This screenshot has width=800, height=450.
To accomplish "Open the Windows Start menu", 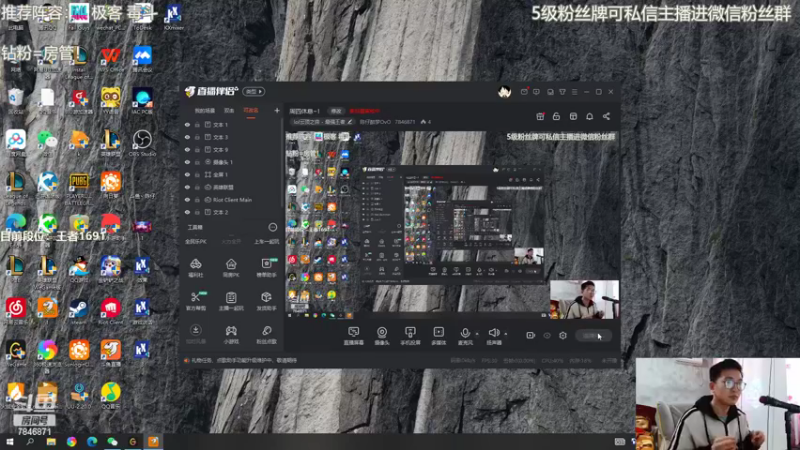I will point(9,442).
